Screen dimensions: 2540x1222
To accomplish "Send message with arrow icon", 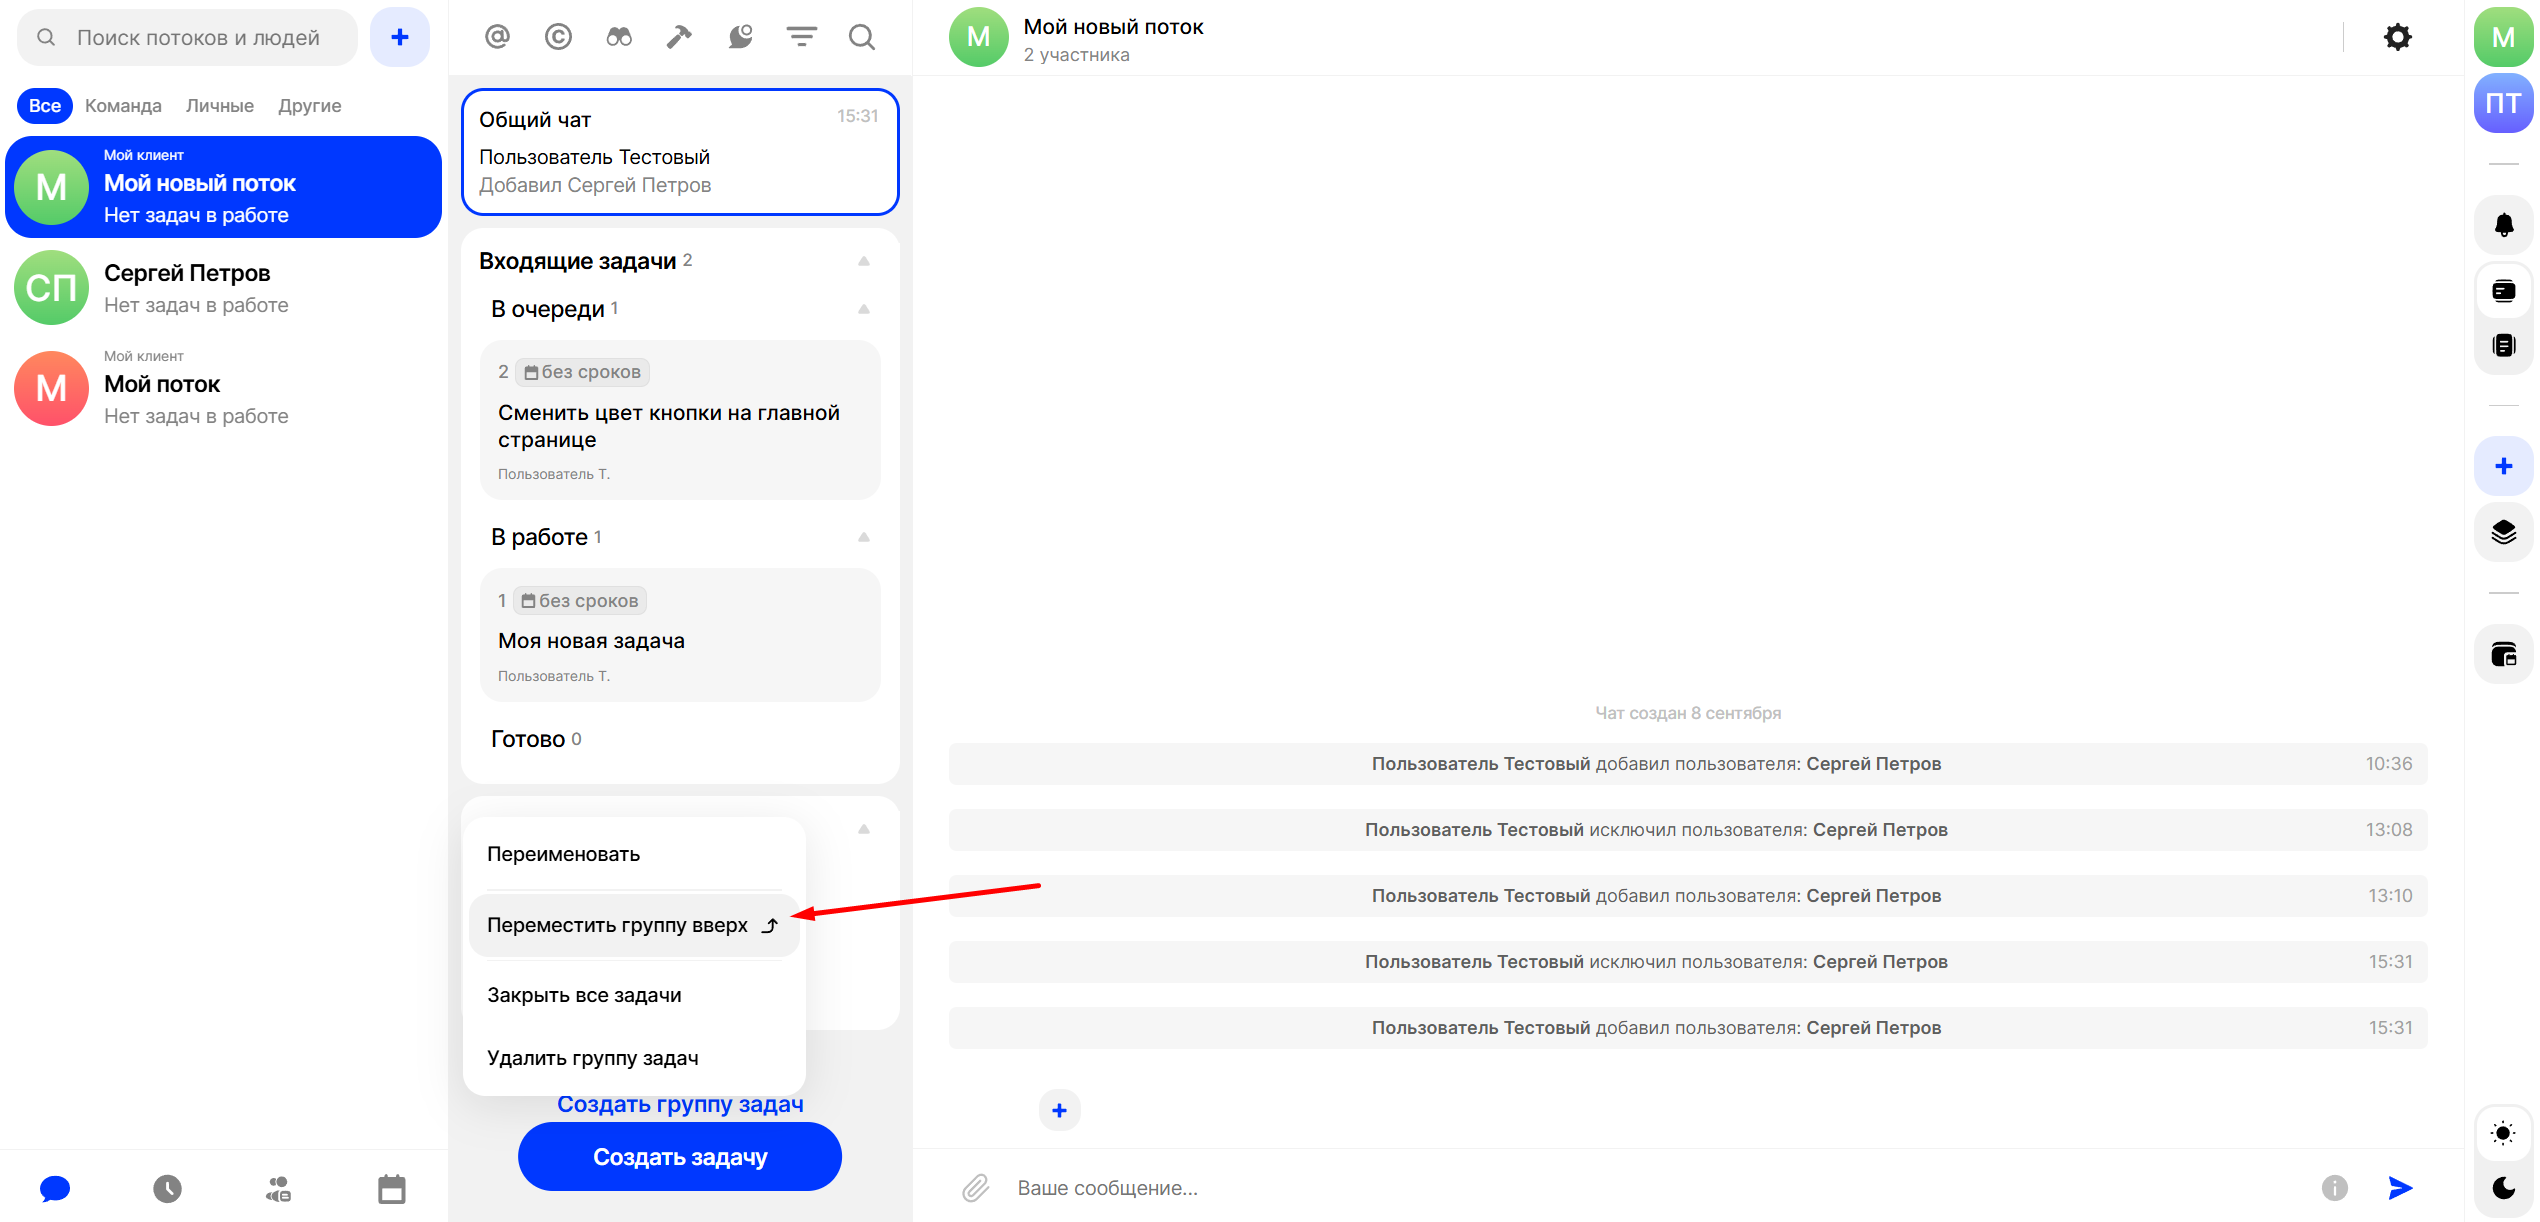I will point(2400,1187).
